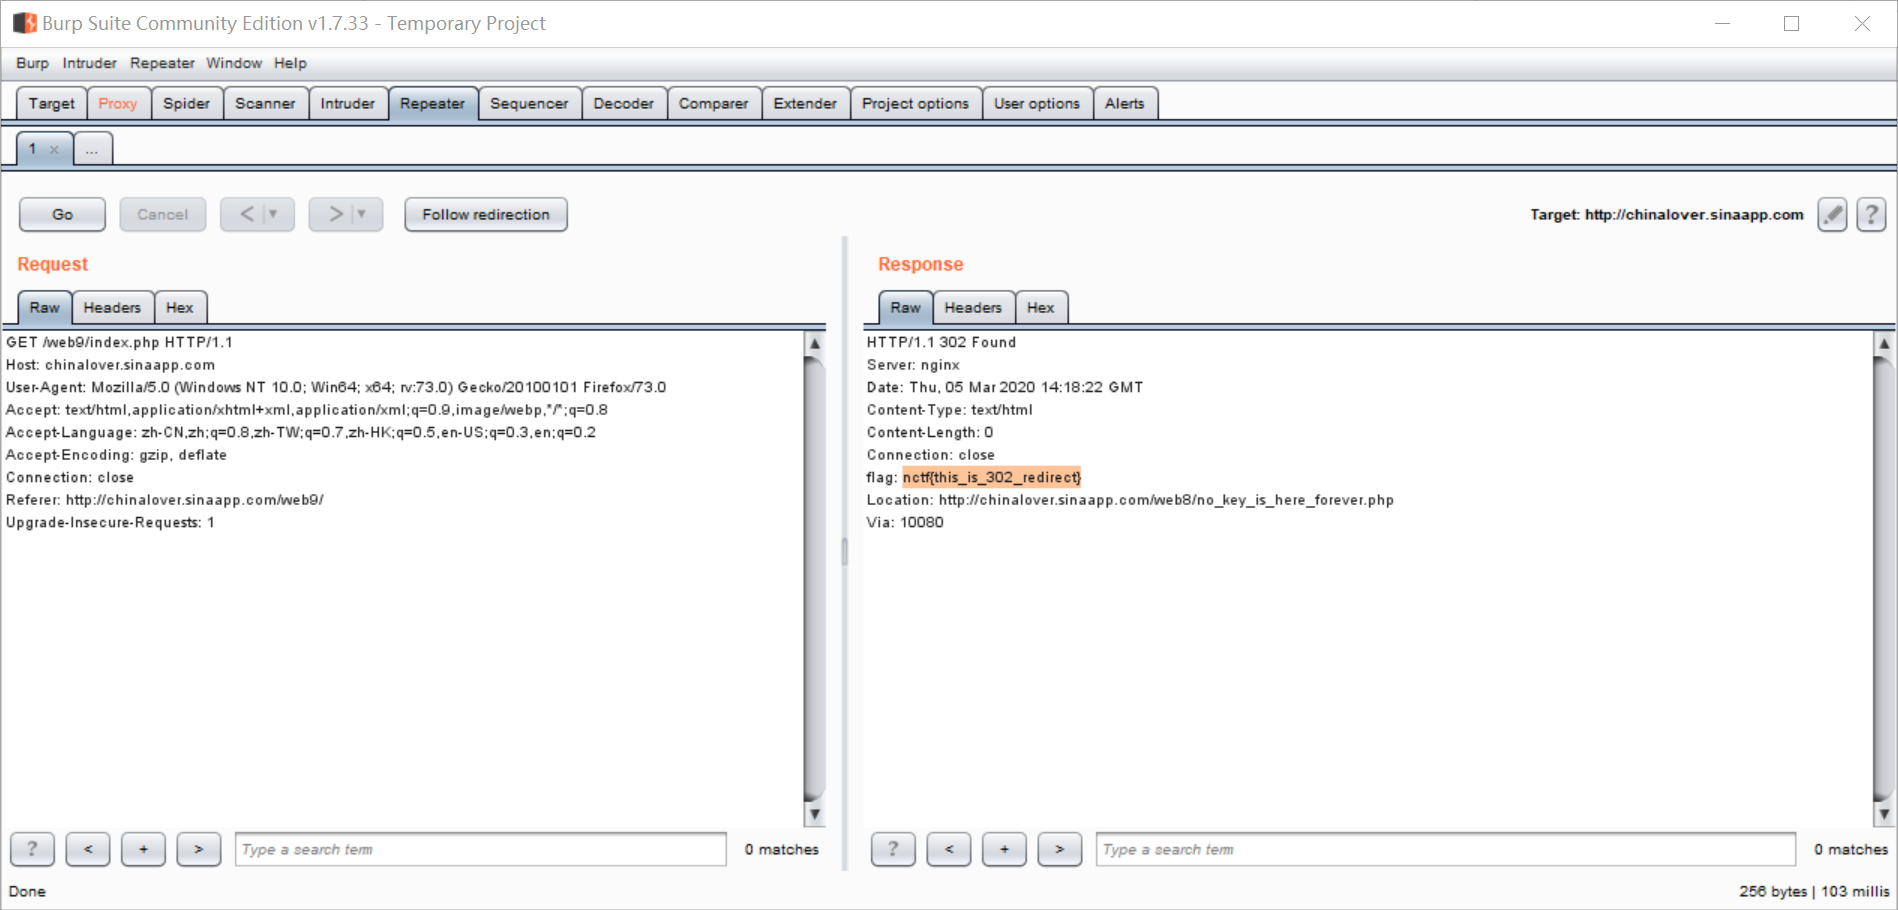Click the response search help icon
The height and width of the screenshot is (910, 1898).
pyautogui.click(x=893, y=849)
